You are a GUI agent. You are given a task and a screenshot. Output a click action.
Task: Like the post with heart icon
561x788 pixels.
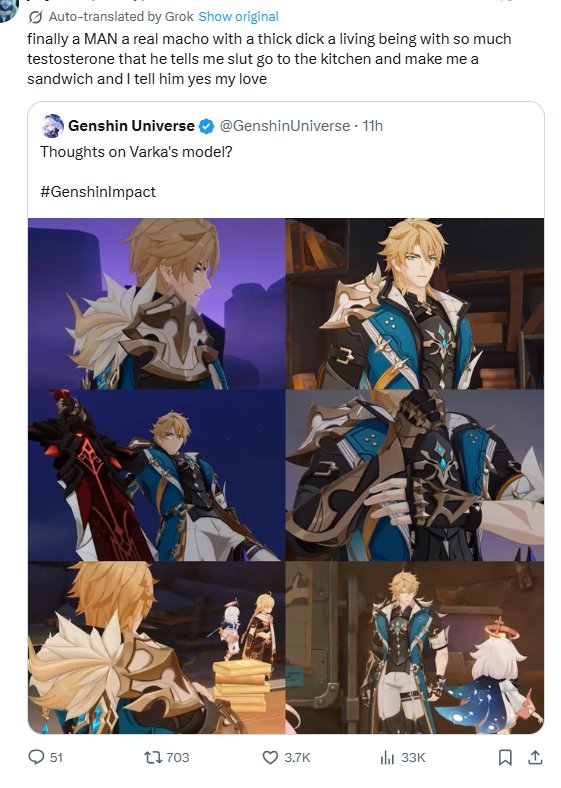(x=270, y=757)
